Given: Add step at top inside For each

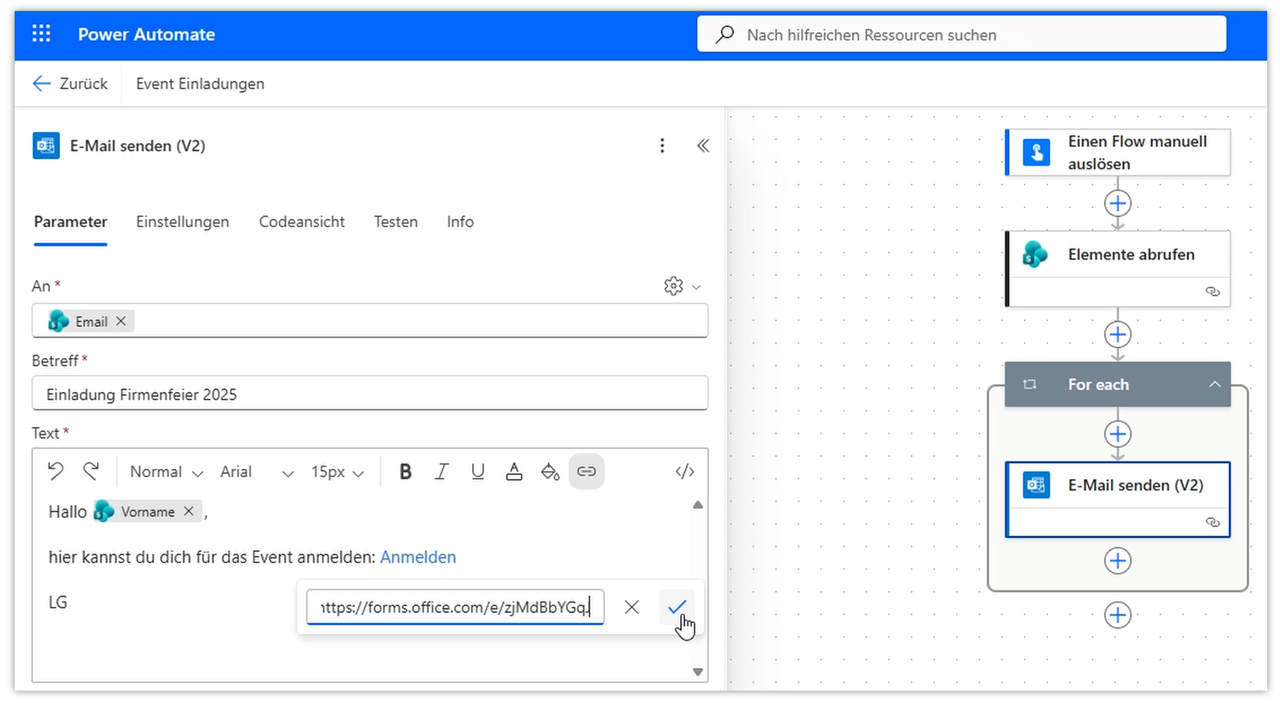Looking at the screenshot, I should 1117,434.
